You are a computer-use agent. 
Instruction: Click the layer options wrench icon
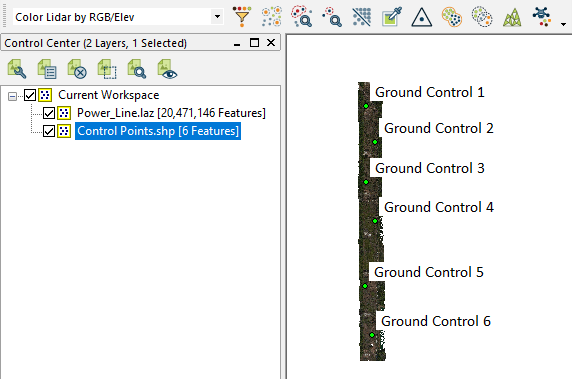point(17,69)
